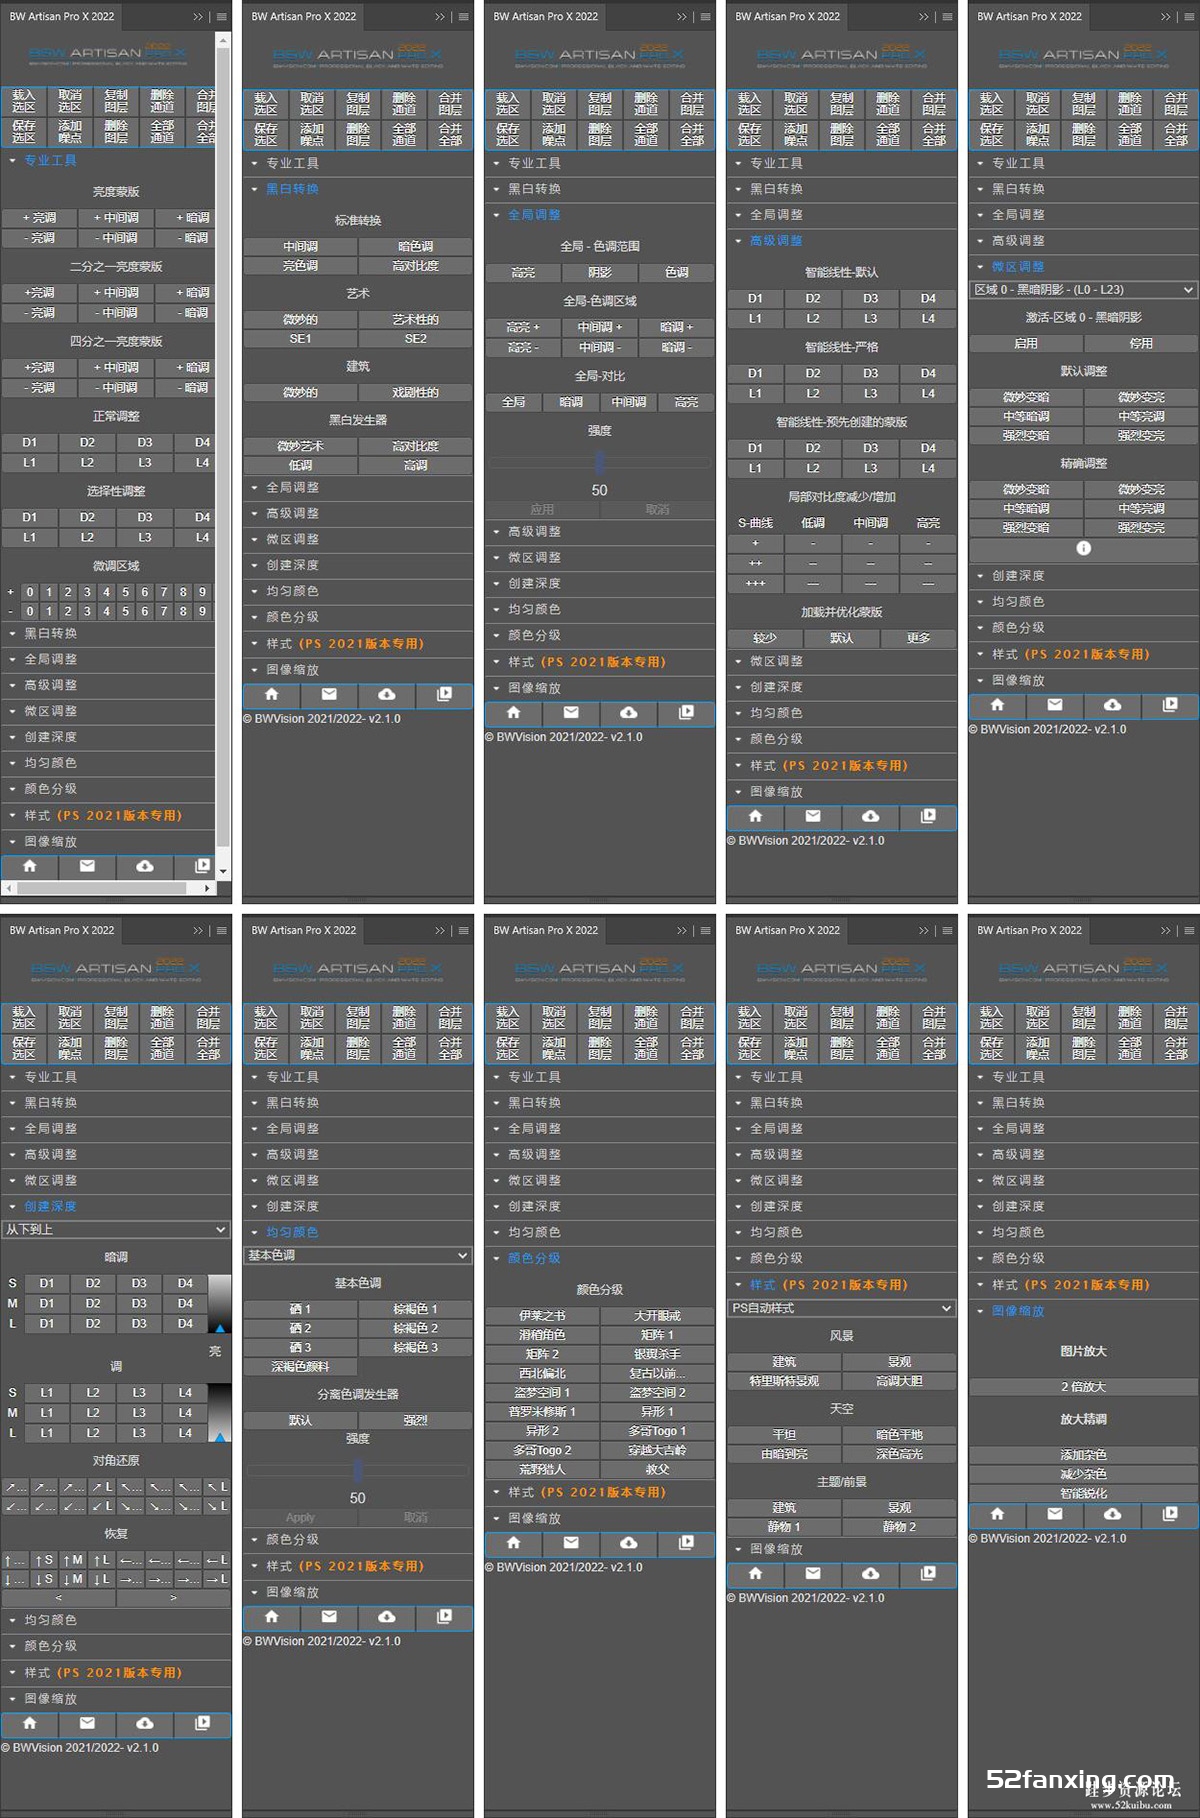Click the 戏剧性的 button under 建筑
Image resolution: width=1200 pixels, height=1818 pixels.
(x=415, y=393)
